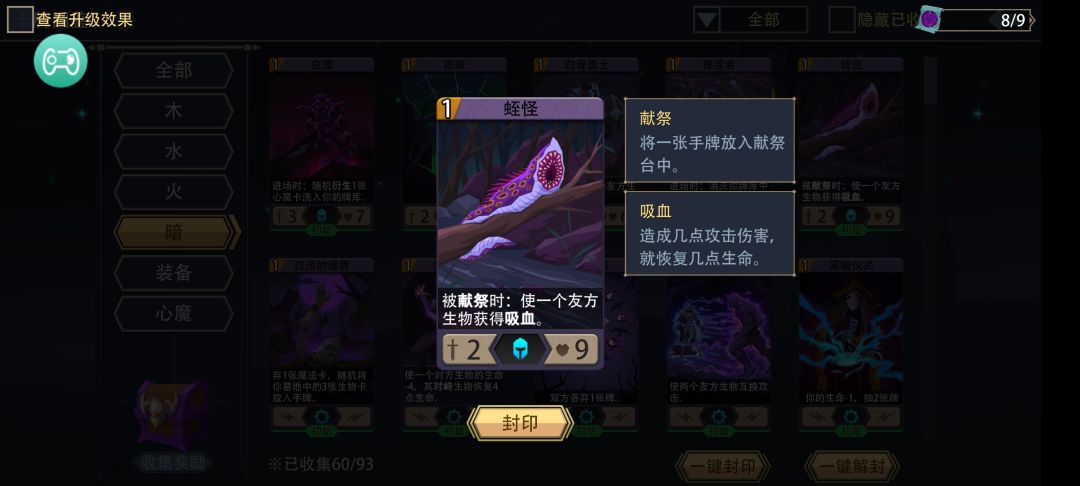Tap the green gamepad floating icon
The height and width of the screenshot is (486, 1080).
click(61, 61)
